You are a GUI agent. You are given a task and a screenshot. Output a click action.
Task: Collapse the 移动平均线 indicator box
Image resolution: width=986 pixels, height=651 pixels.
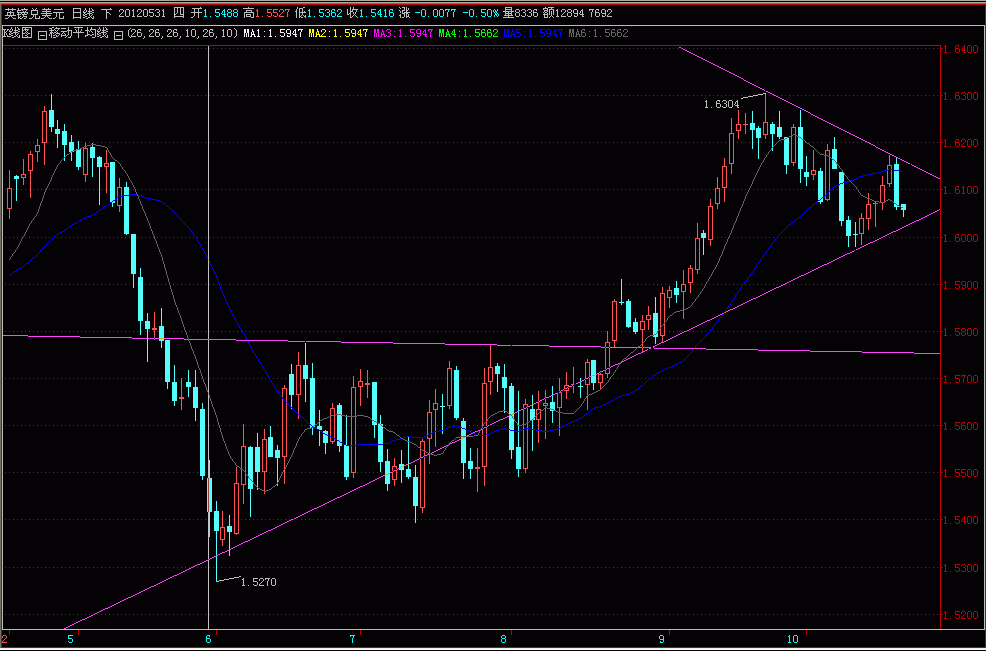pyautogui.click(x=42, y=35)
